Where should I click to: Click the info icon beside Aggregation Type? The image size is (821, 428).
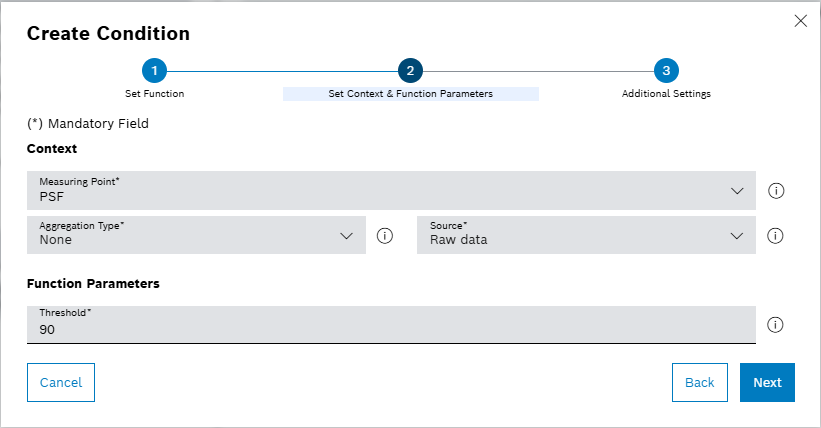384,236
